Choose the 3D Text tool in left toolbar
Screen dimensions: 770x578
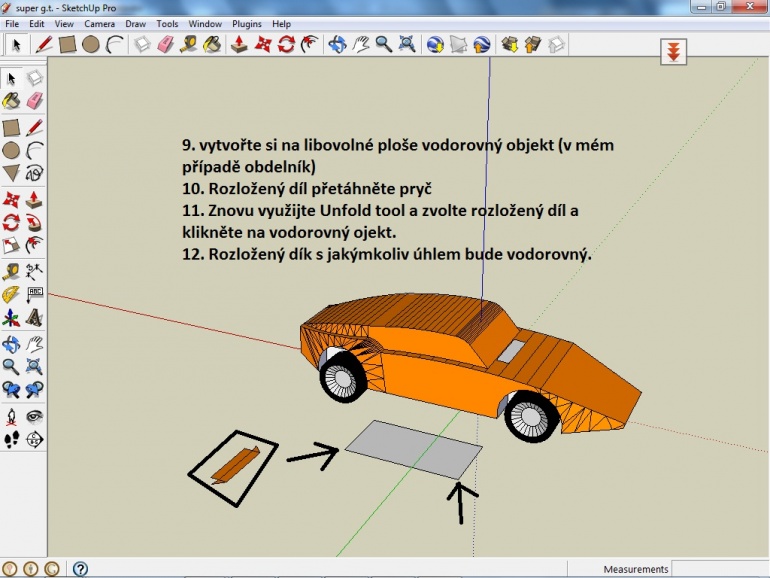point(34,318)
